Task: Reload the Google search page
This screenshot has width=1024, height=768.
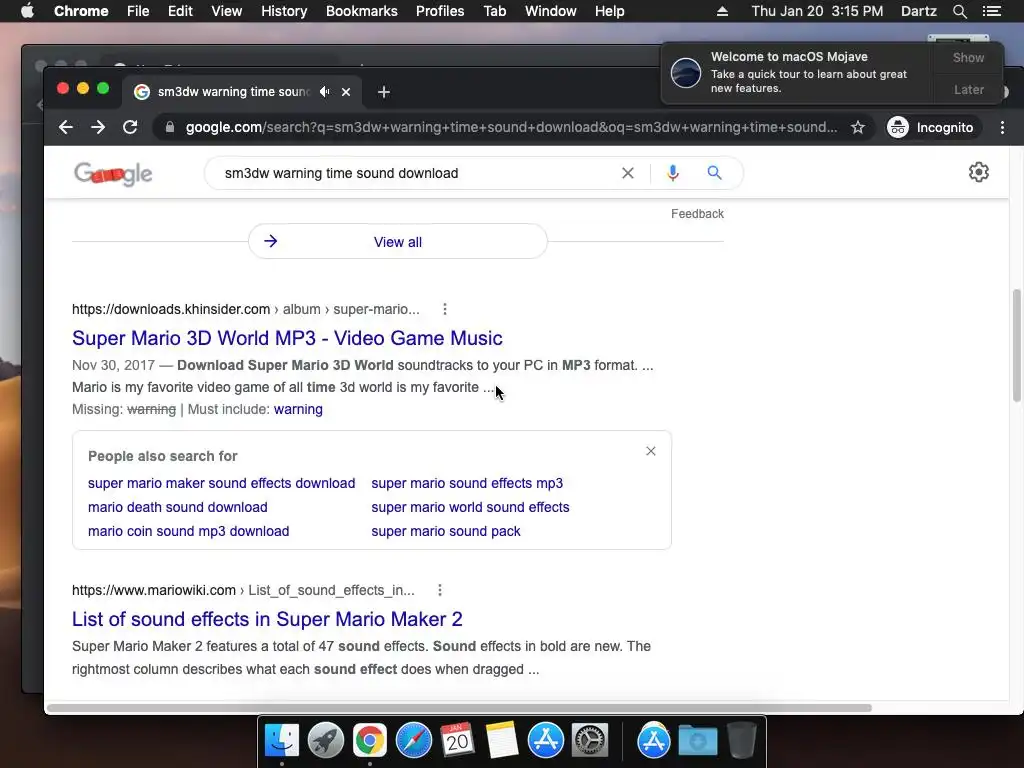Action: [130, 127]
